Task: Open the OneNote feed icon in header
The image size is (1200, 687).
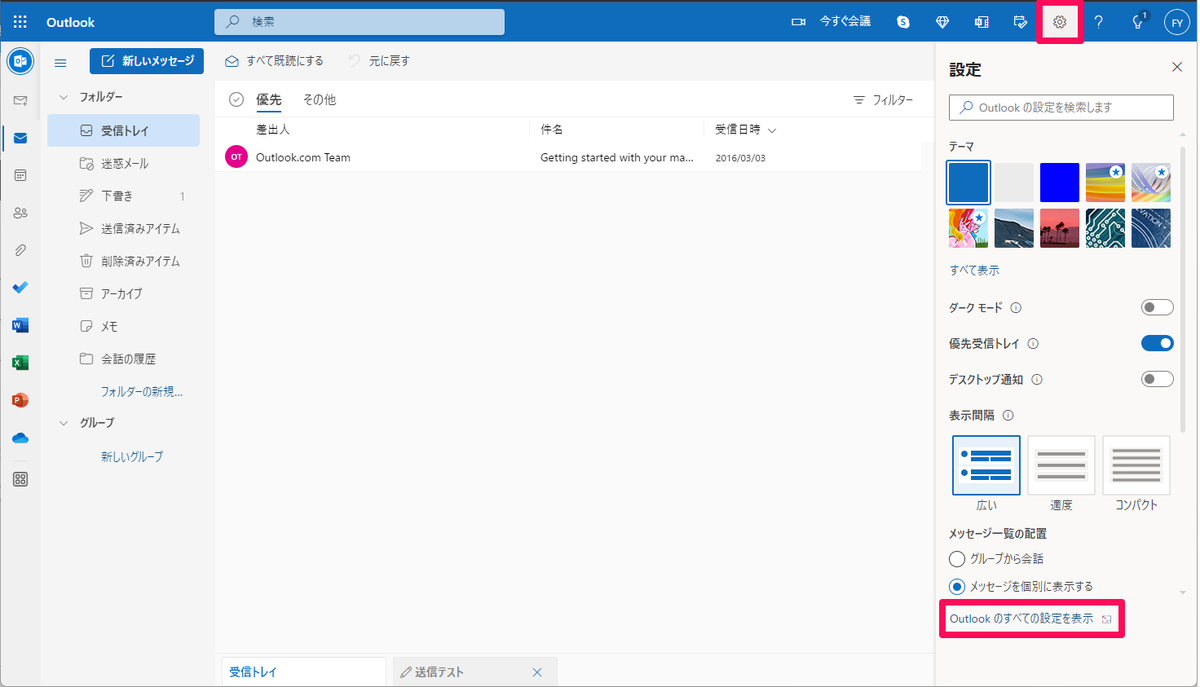Action: 981,22
